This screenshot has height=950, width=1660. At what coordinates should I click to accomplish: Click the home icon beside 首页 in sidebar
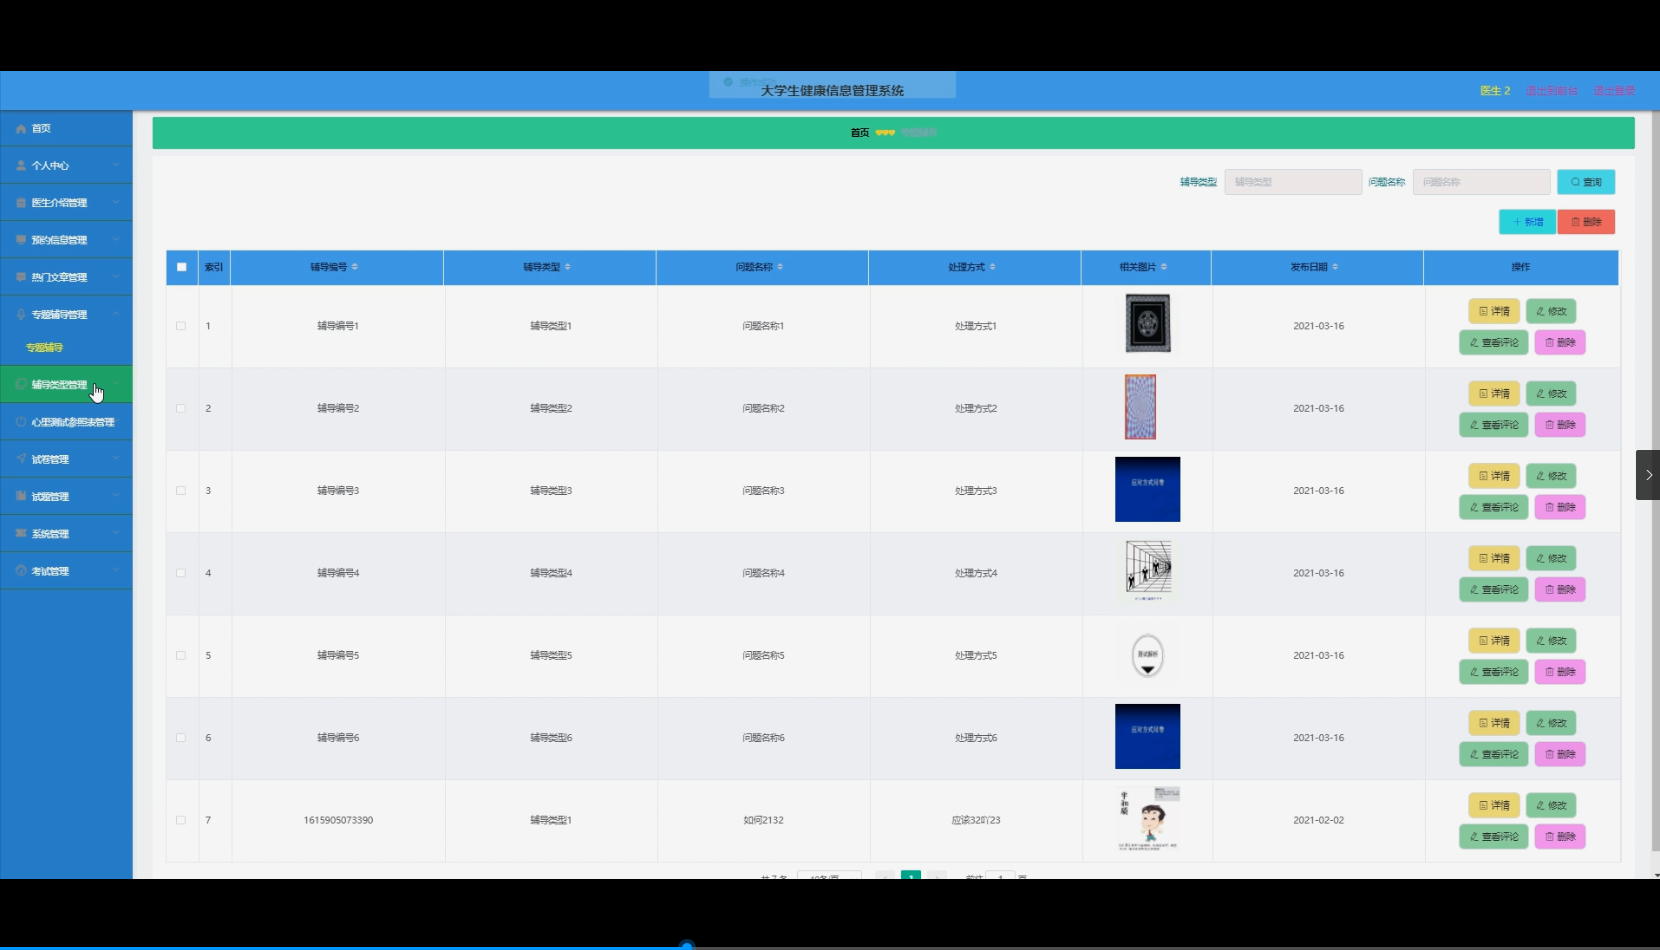[x=21, y=129]
